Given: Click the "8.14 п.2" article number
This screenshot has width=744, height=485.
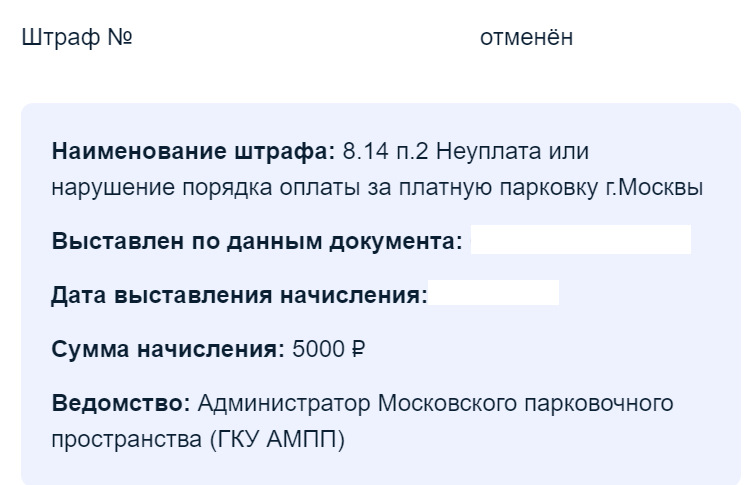Looking at the screenshot, I should [x=385, y=152].
